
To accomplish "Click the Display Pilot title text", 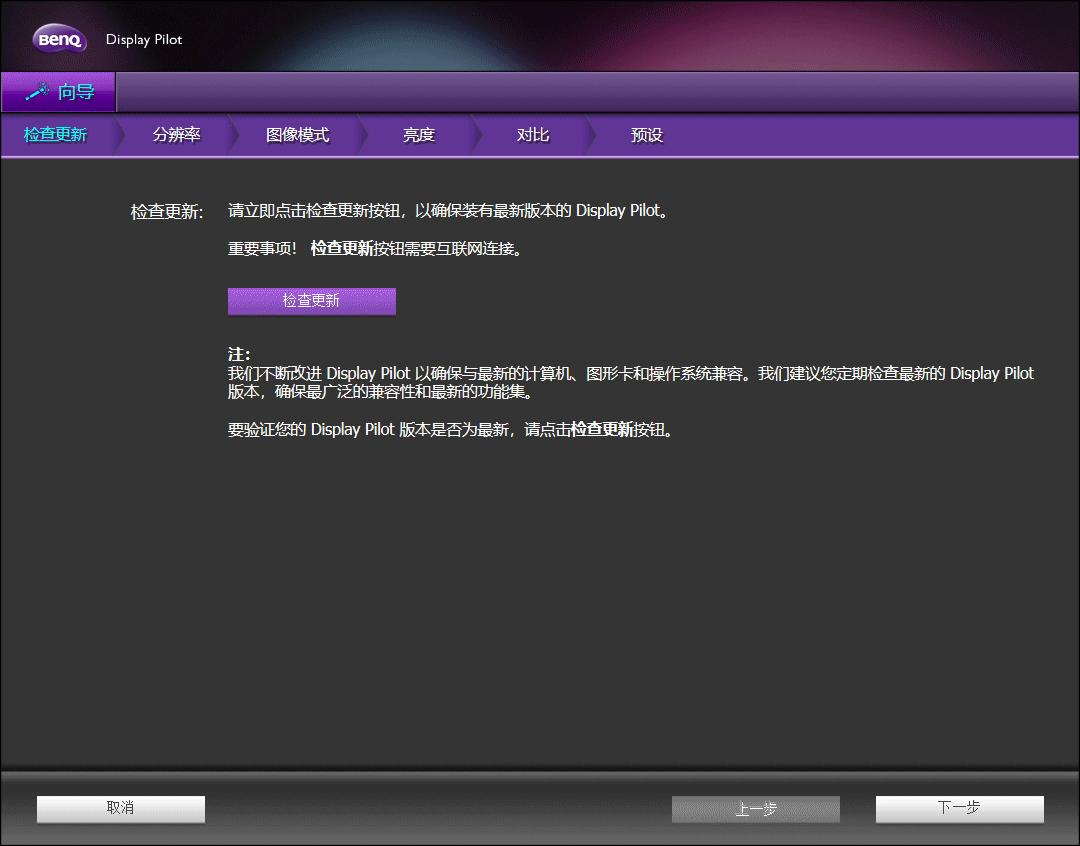I will click(144, 40).
